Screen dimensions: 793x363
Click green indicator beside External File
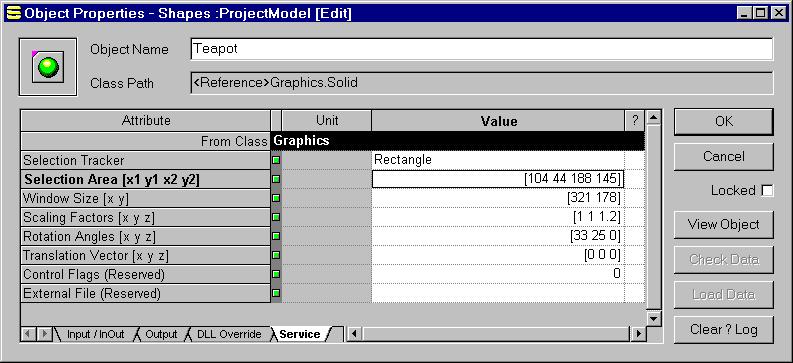click(276, 293)
